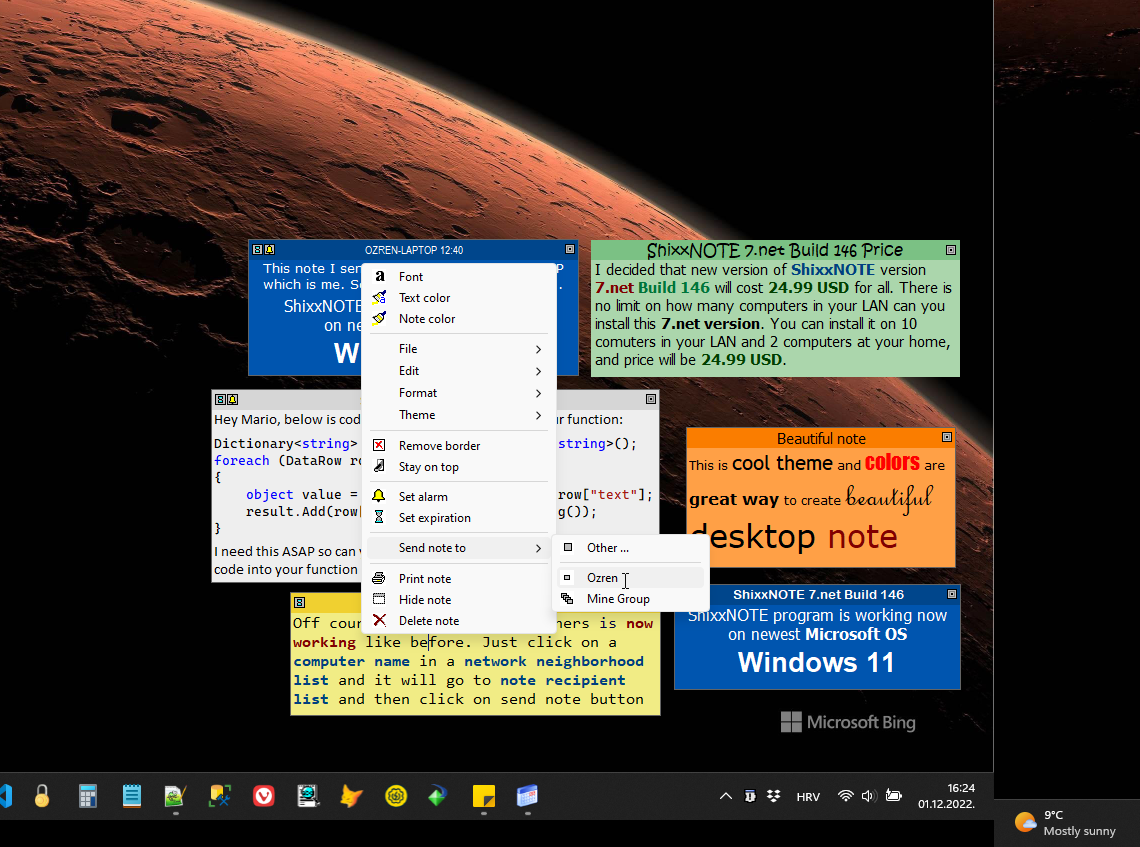
Task: Click the Windows 11 text in blue note
Action: [816, 662]
